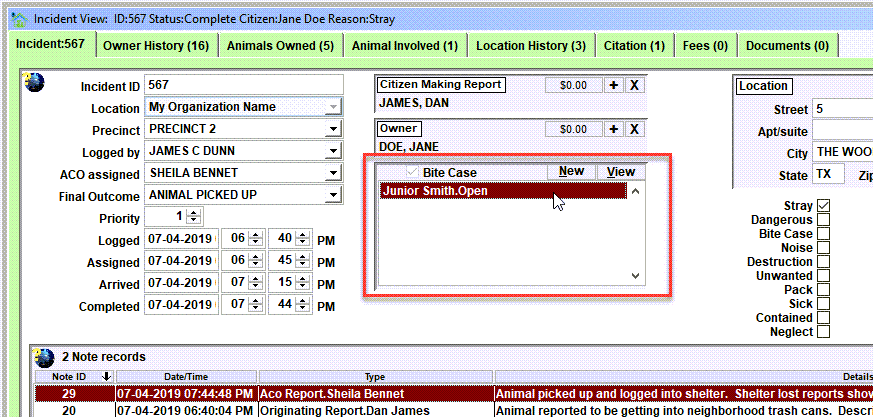
Task: Open the Citation (1) tab
Action: pyautogui.click(x=635, y=46)
